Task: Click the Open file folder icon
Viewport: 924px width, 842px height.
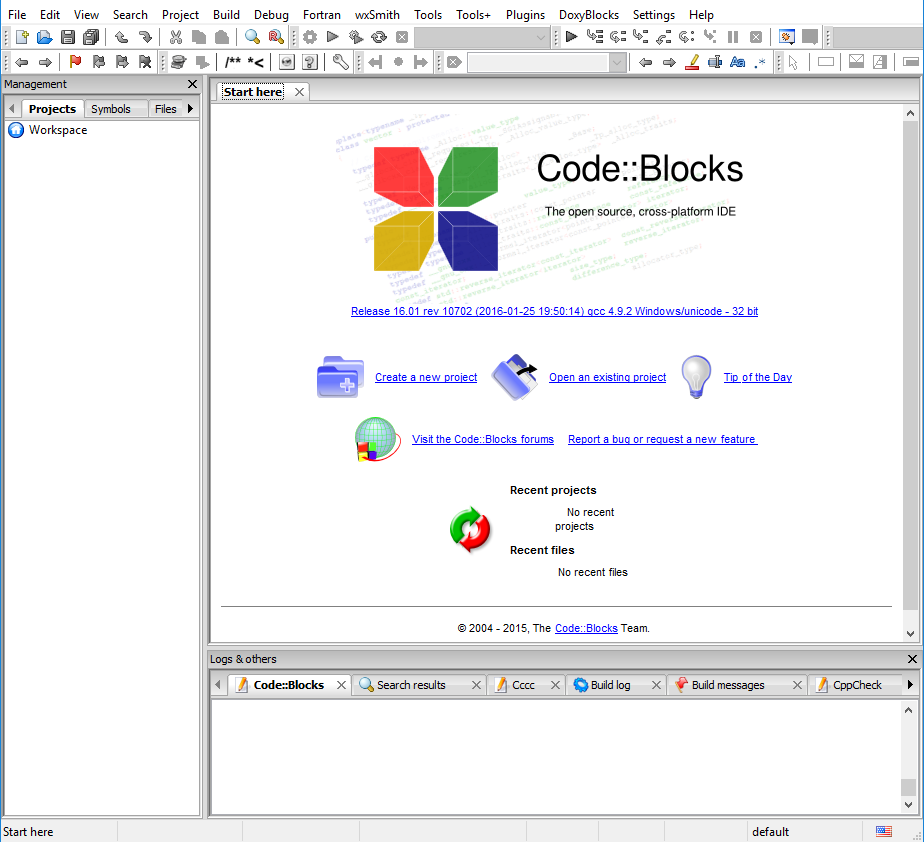Action: coord(44,37)
